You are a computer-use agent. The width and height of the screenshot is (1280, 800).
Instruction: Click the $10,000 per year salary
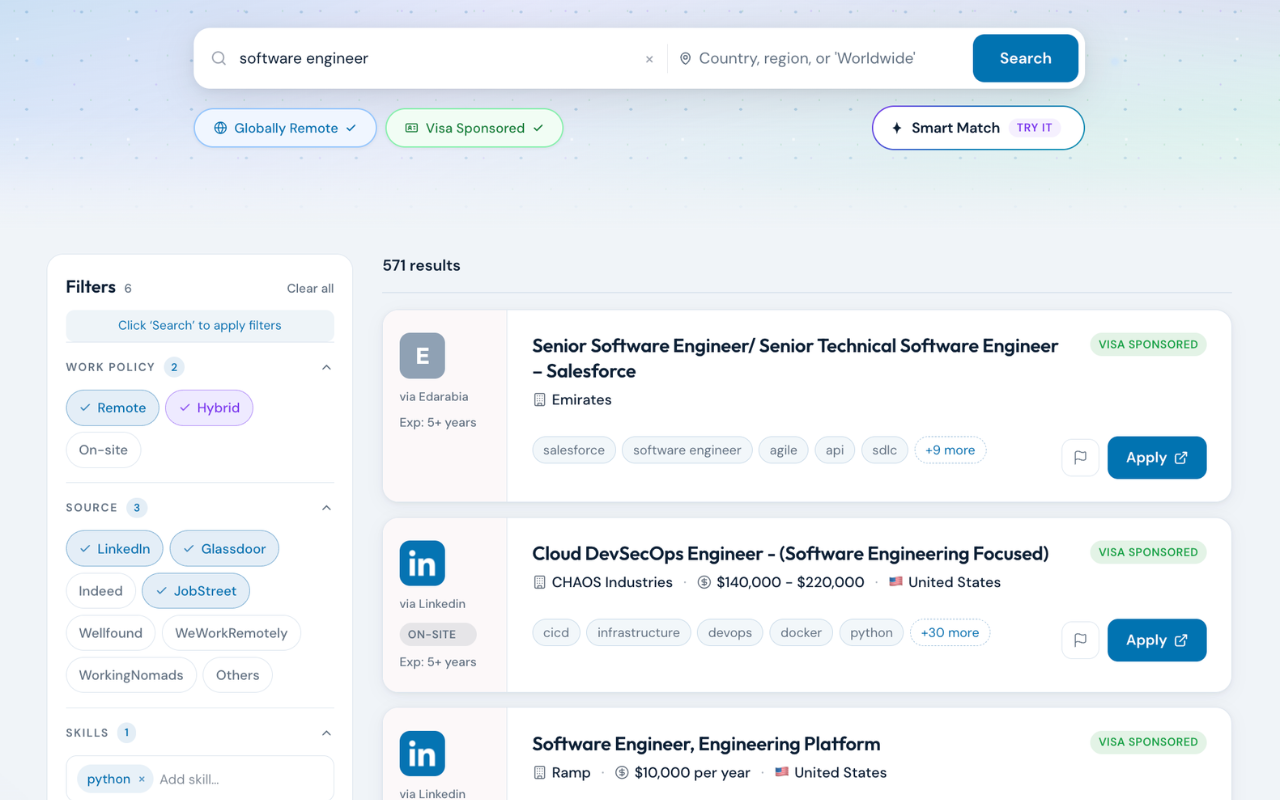[692, 772]
